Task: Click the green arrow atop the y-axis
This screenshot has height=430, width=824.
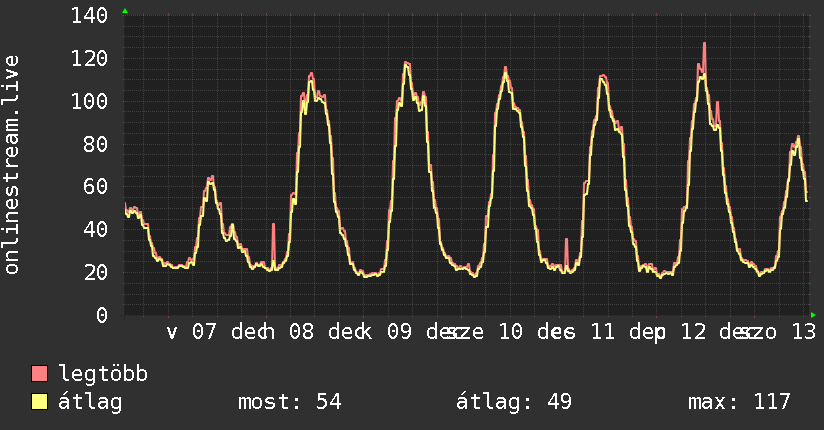Action: pos(125,11)
